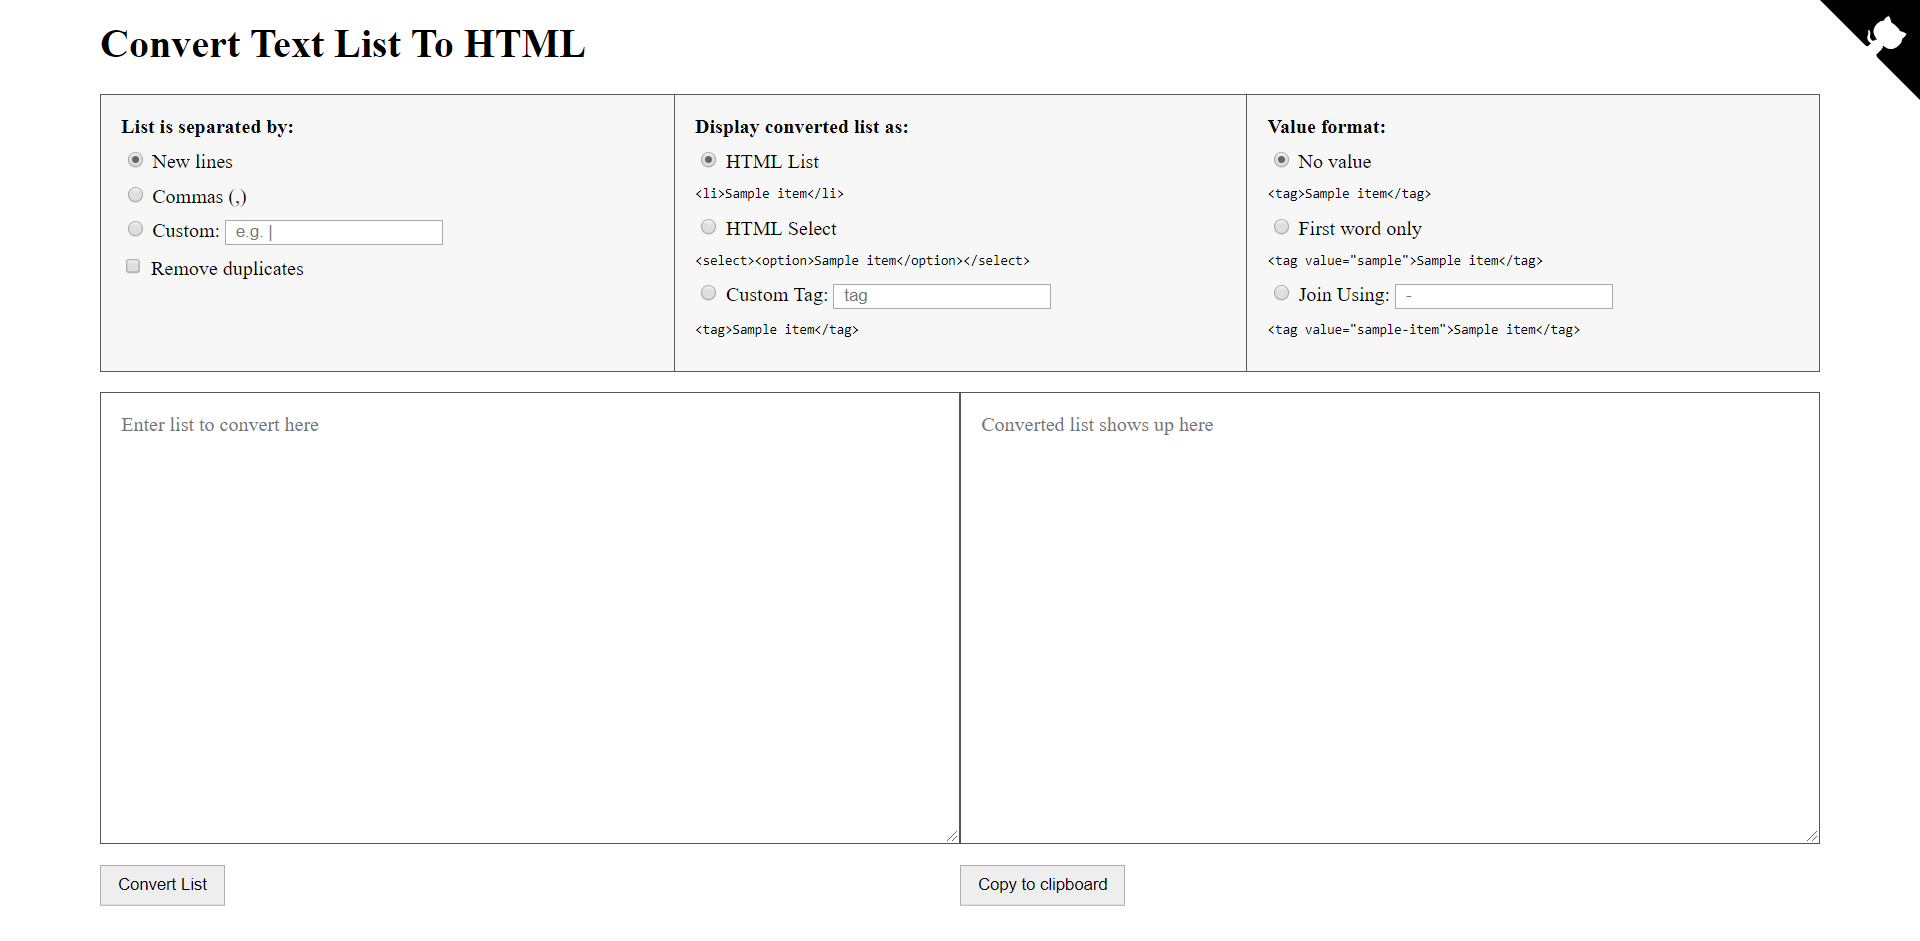Click the converted list output area
Image resolution: width=1920 pixels, height=941 pixels.
pyautogui.click(x=1388, y=600)
